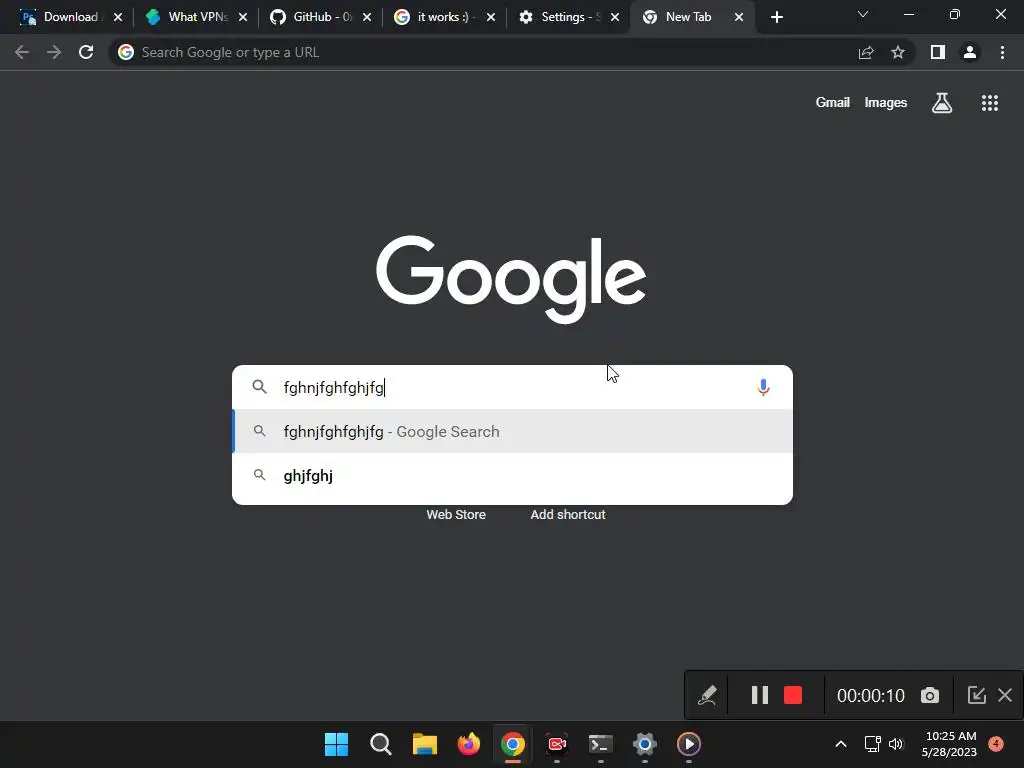Close the GitHub tab
This screenshot has height=768, width=1024.
pyautogui.click(x=367, y=17)
